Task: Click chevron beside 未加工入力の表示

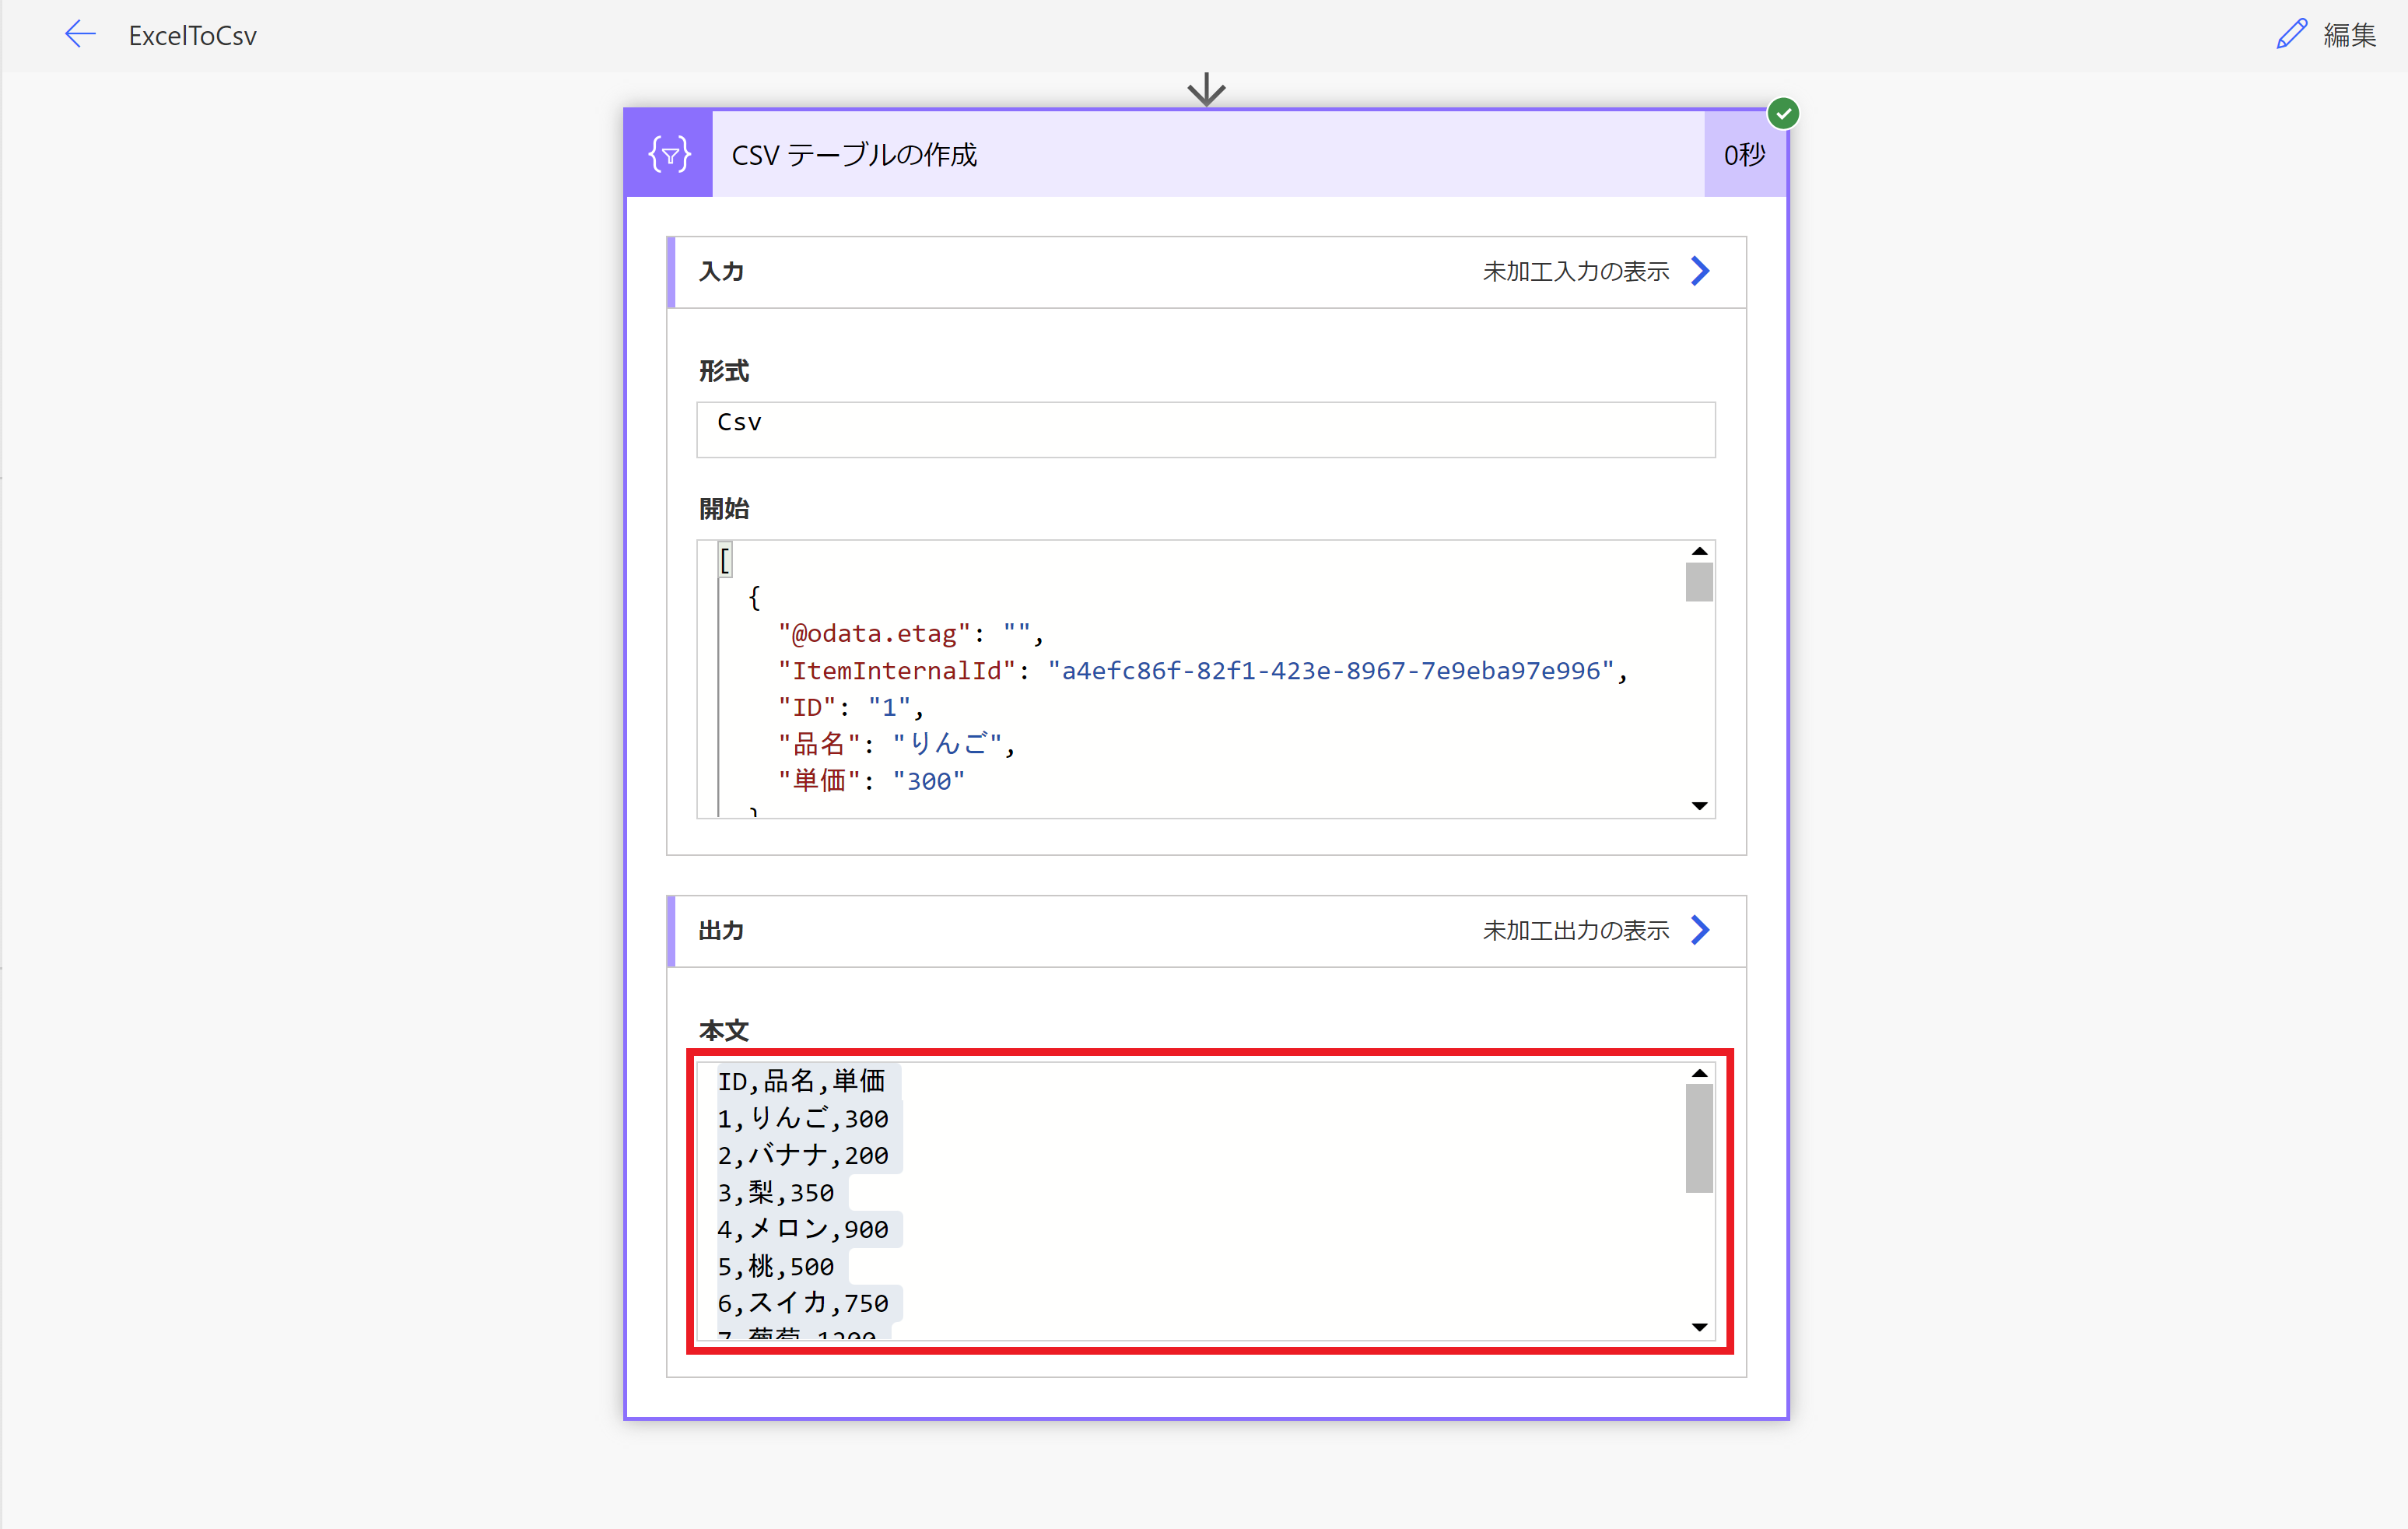Action: 1700,271
